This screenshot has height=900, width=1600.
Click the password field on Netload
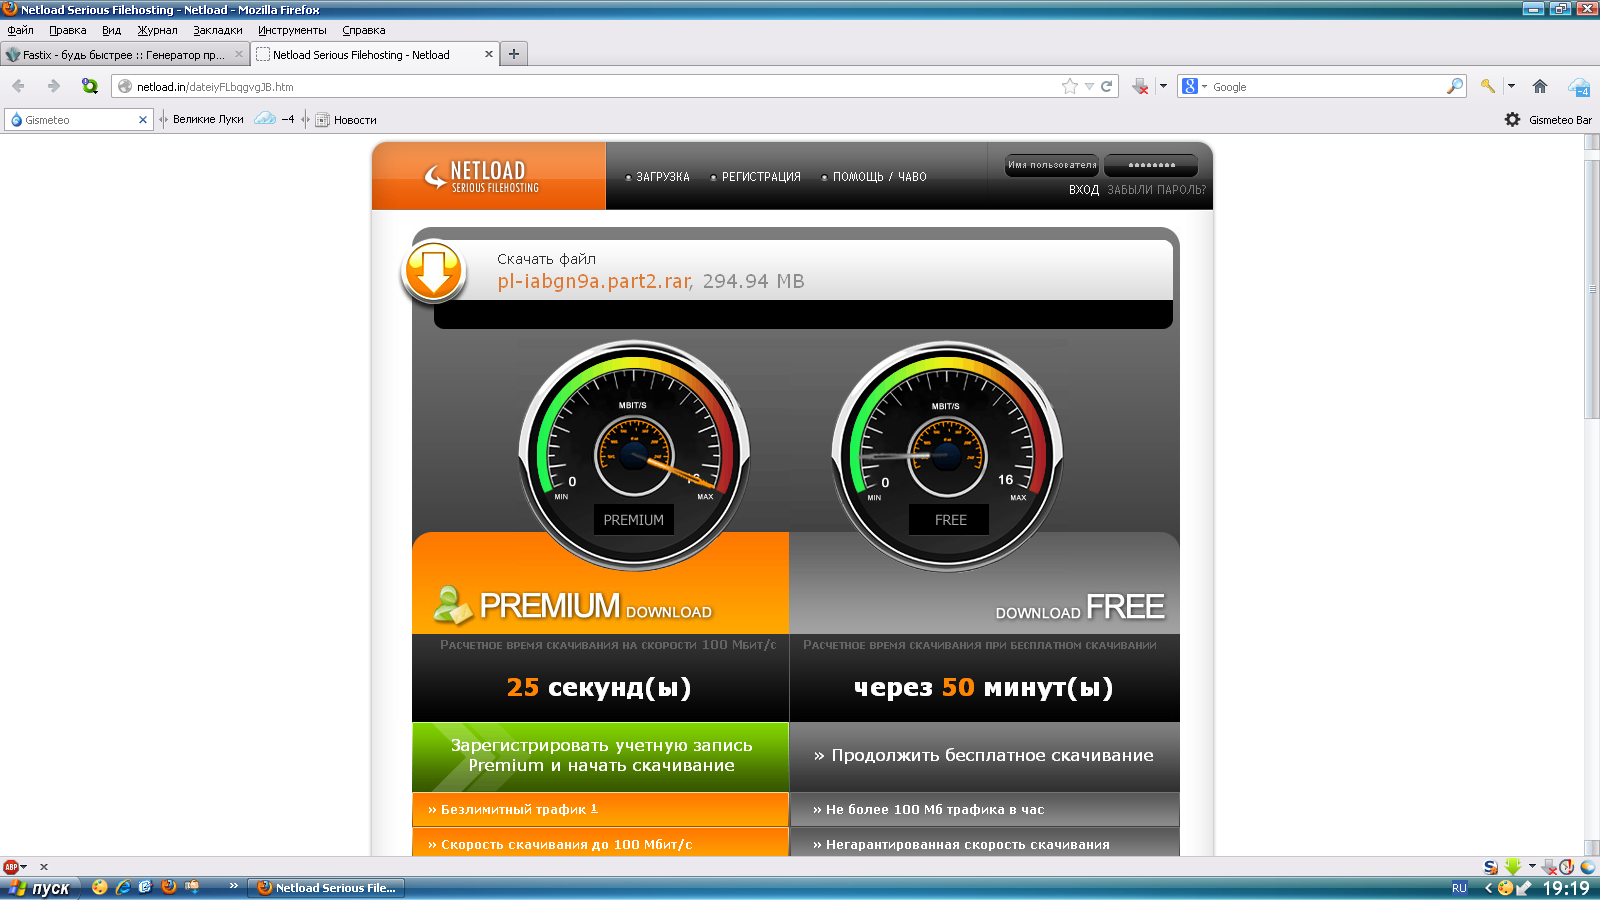click(1152, 165)
